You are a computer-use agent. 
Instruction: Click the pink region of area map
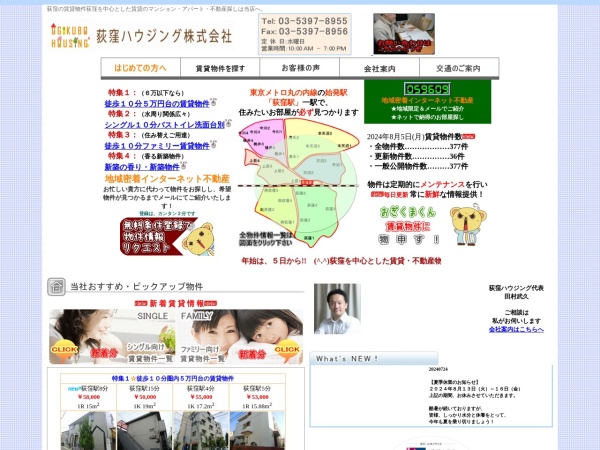coord(262,135)
